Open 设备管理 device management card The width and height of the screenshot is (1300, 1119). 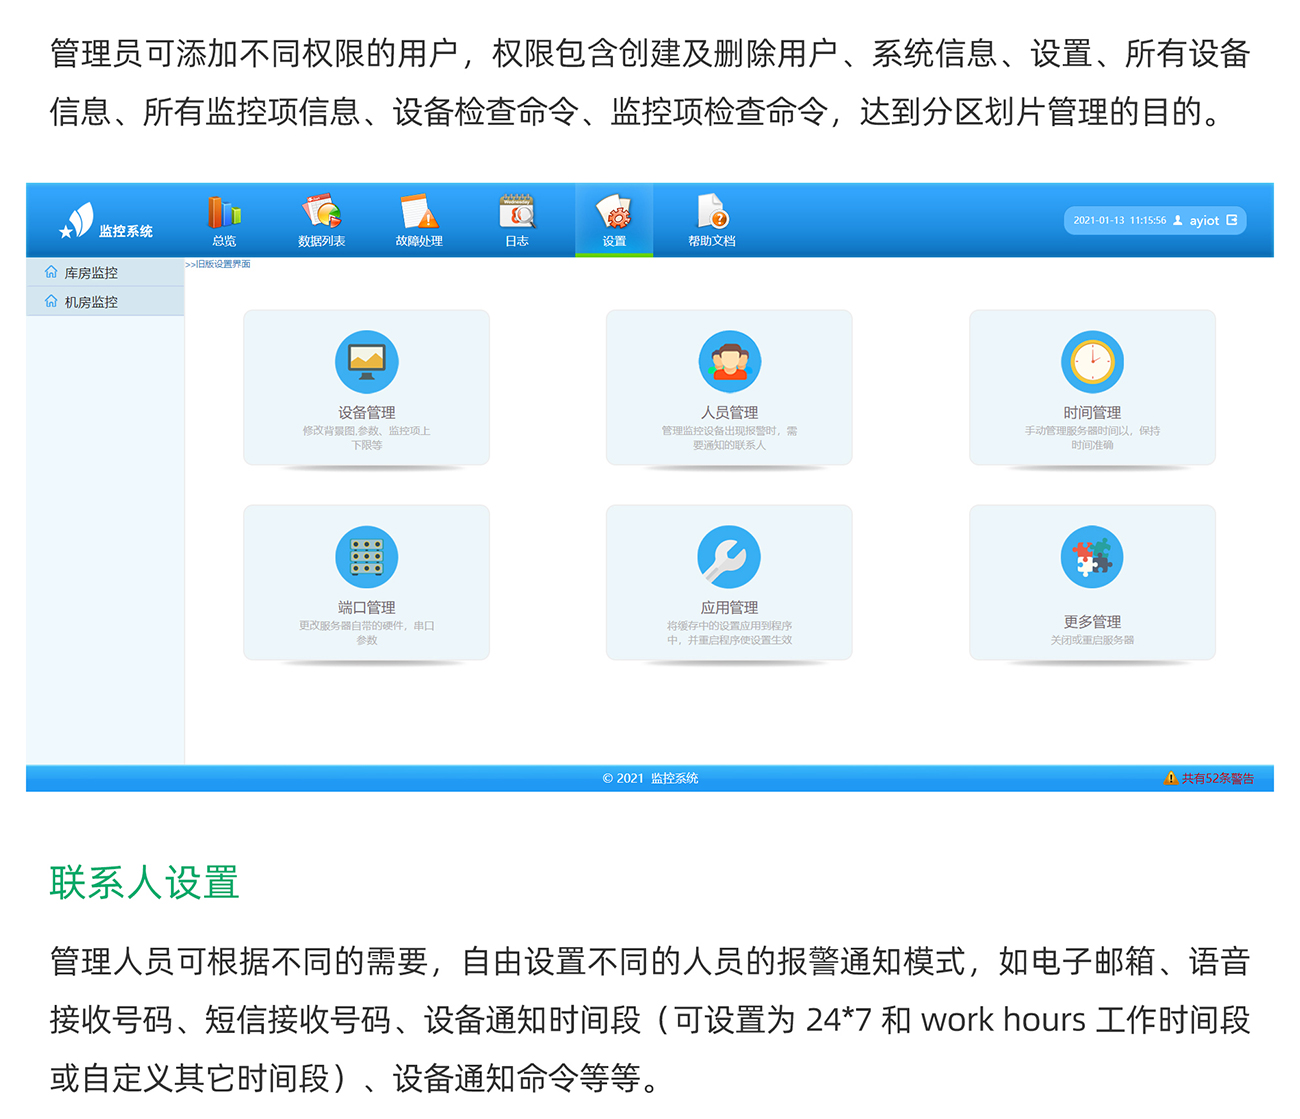(366, 388)
